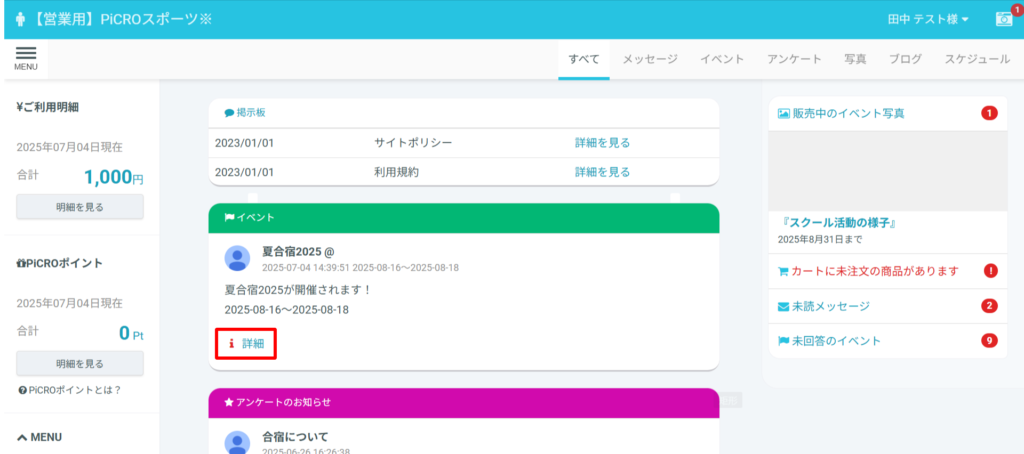The image size is (1024, 454).
Task: Open 未読メッセージ link
Action: (x=831, y=306)
